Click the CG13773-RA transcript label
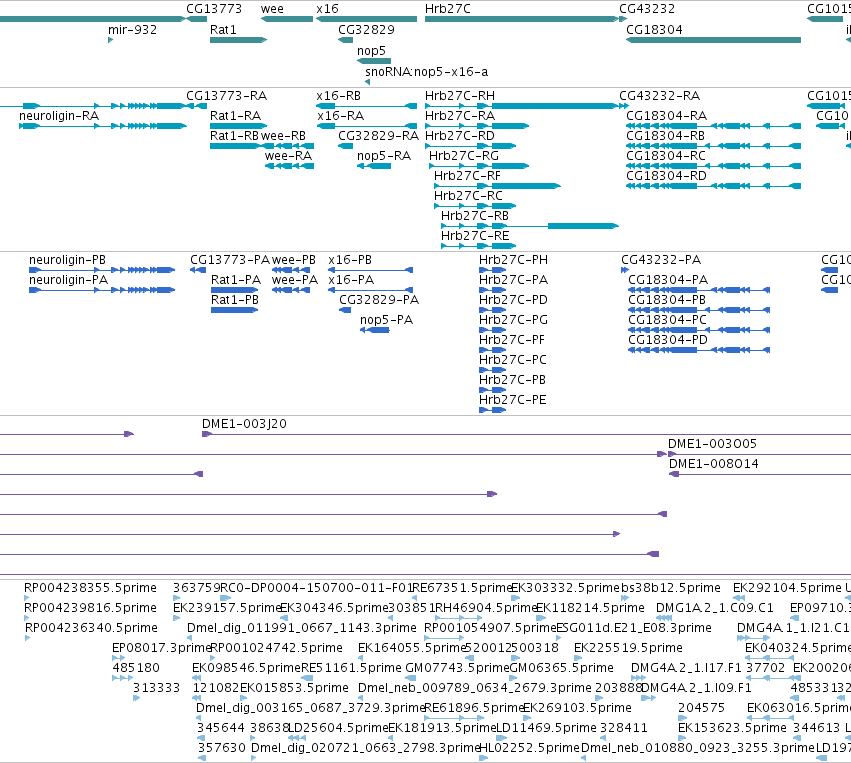 tap(226, 96)
